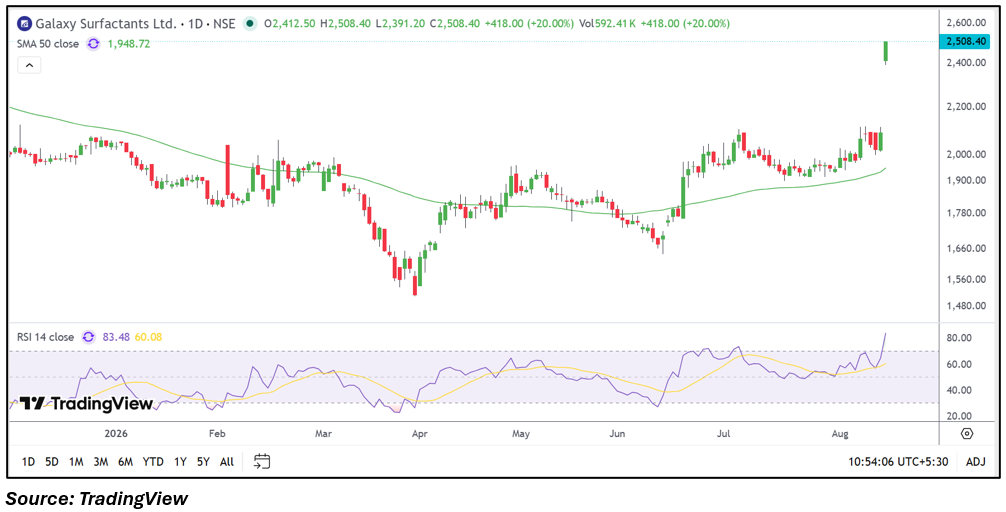Select the 1D time range
Screen dimensions: 1006x512
[28, 461]
